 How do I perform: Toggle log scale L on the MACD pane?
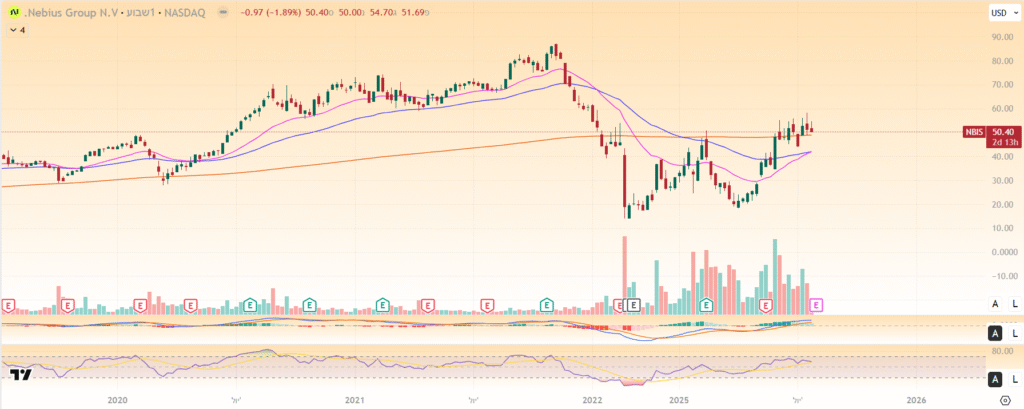1014,334
